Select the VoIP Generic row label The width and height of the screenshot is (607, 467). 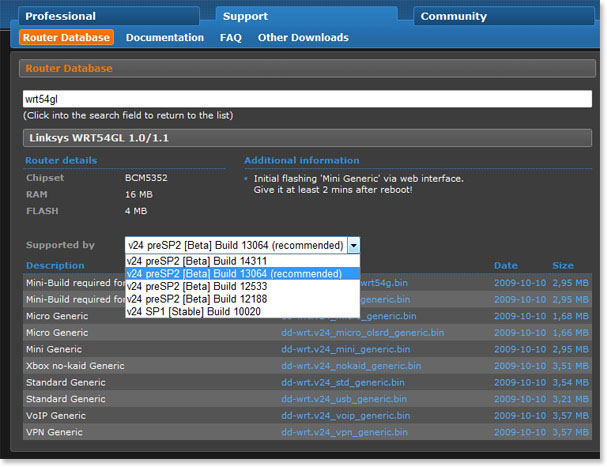pyautogui.click(x=56, y=416)
